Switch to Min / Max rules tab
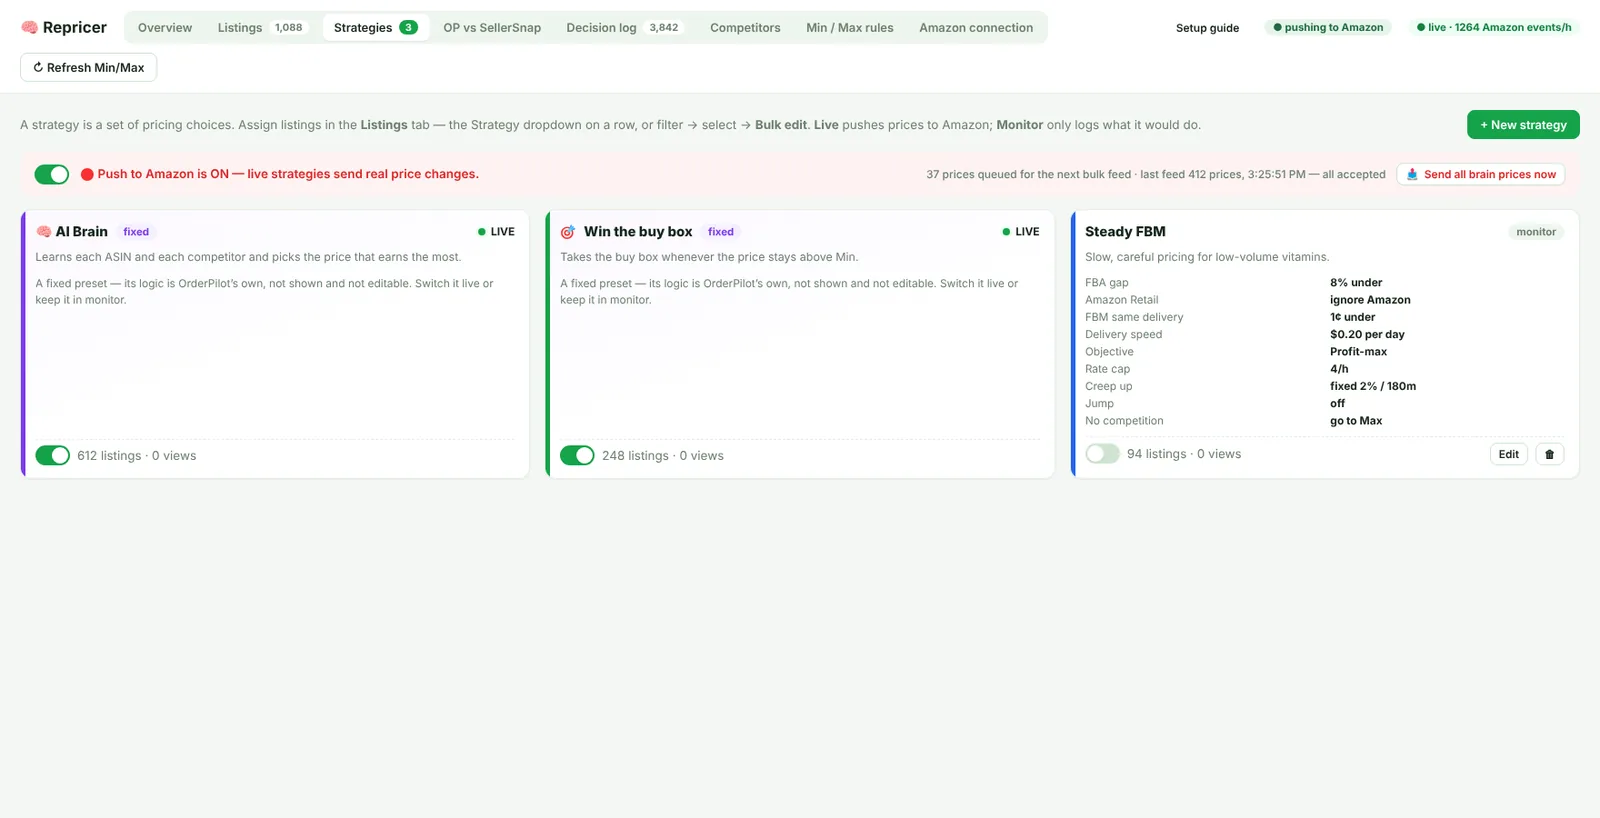 [x=850, y=27]
